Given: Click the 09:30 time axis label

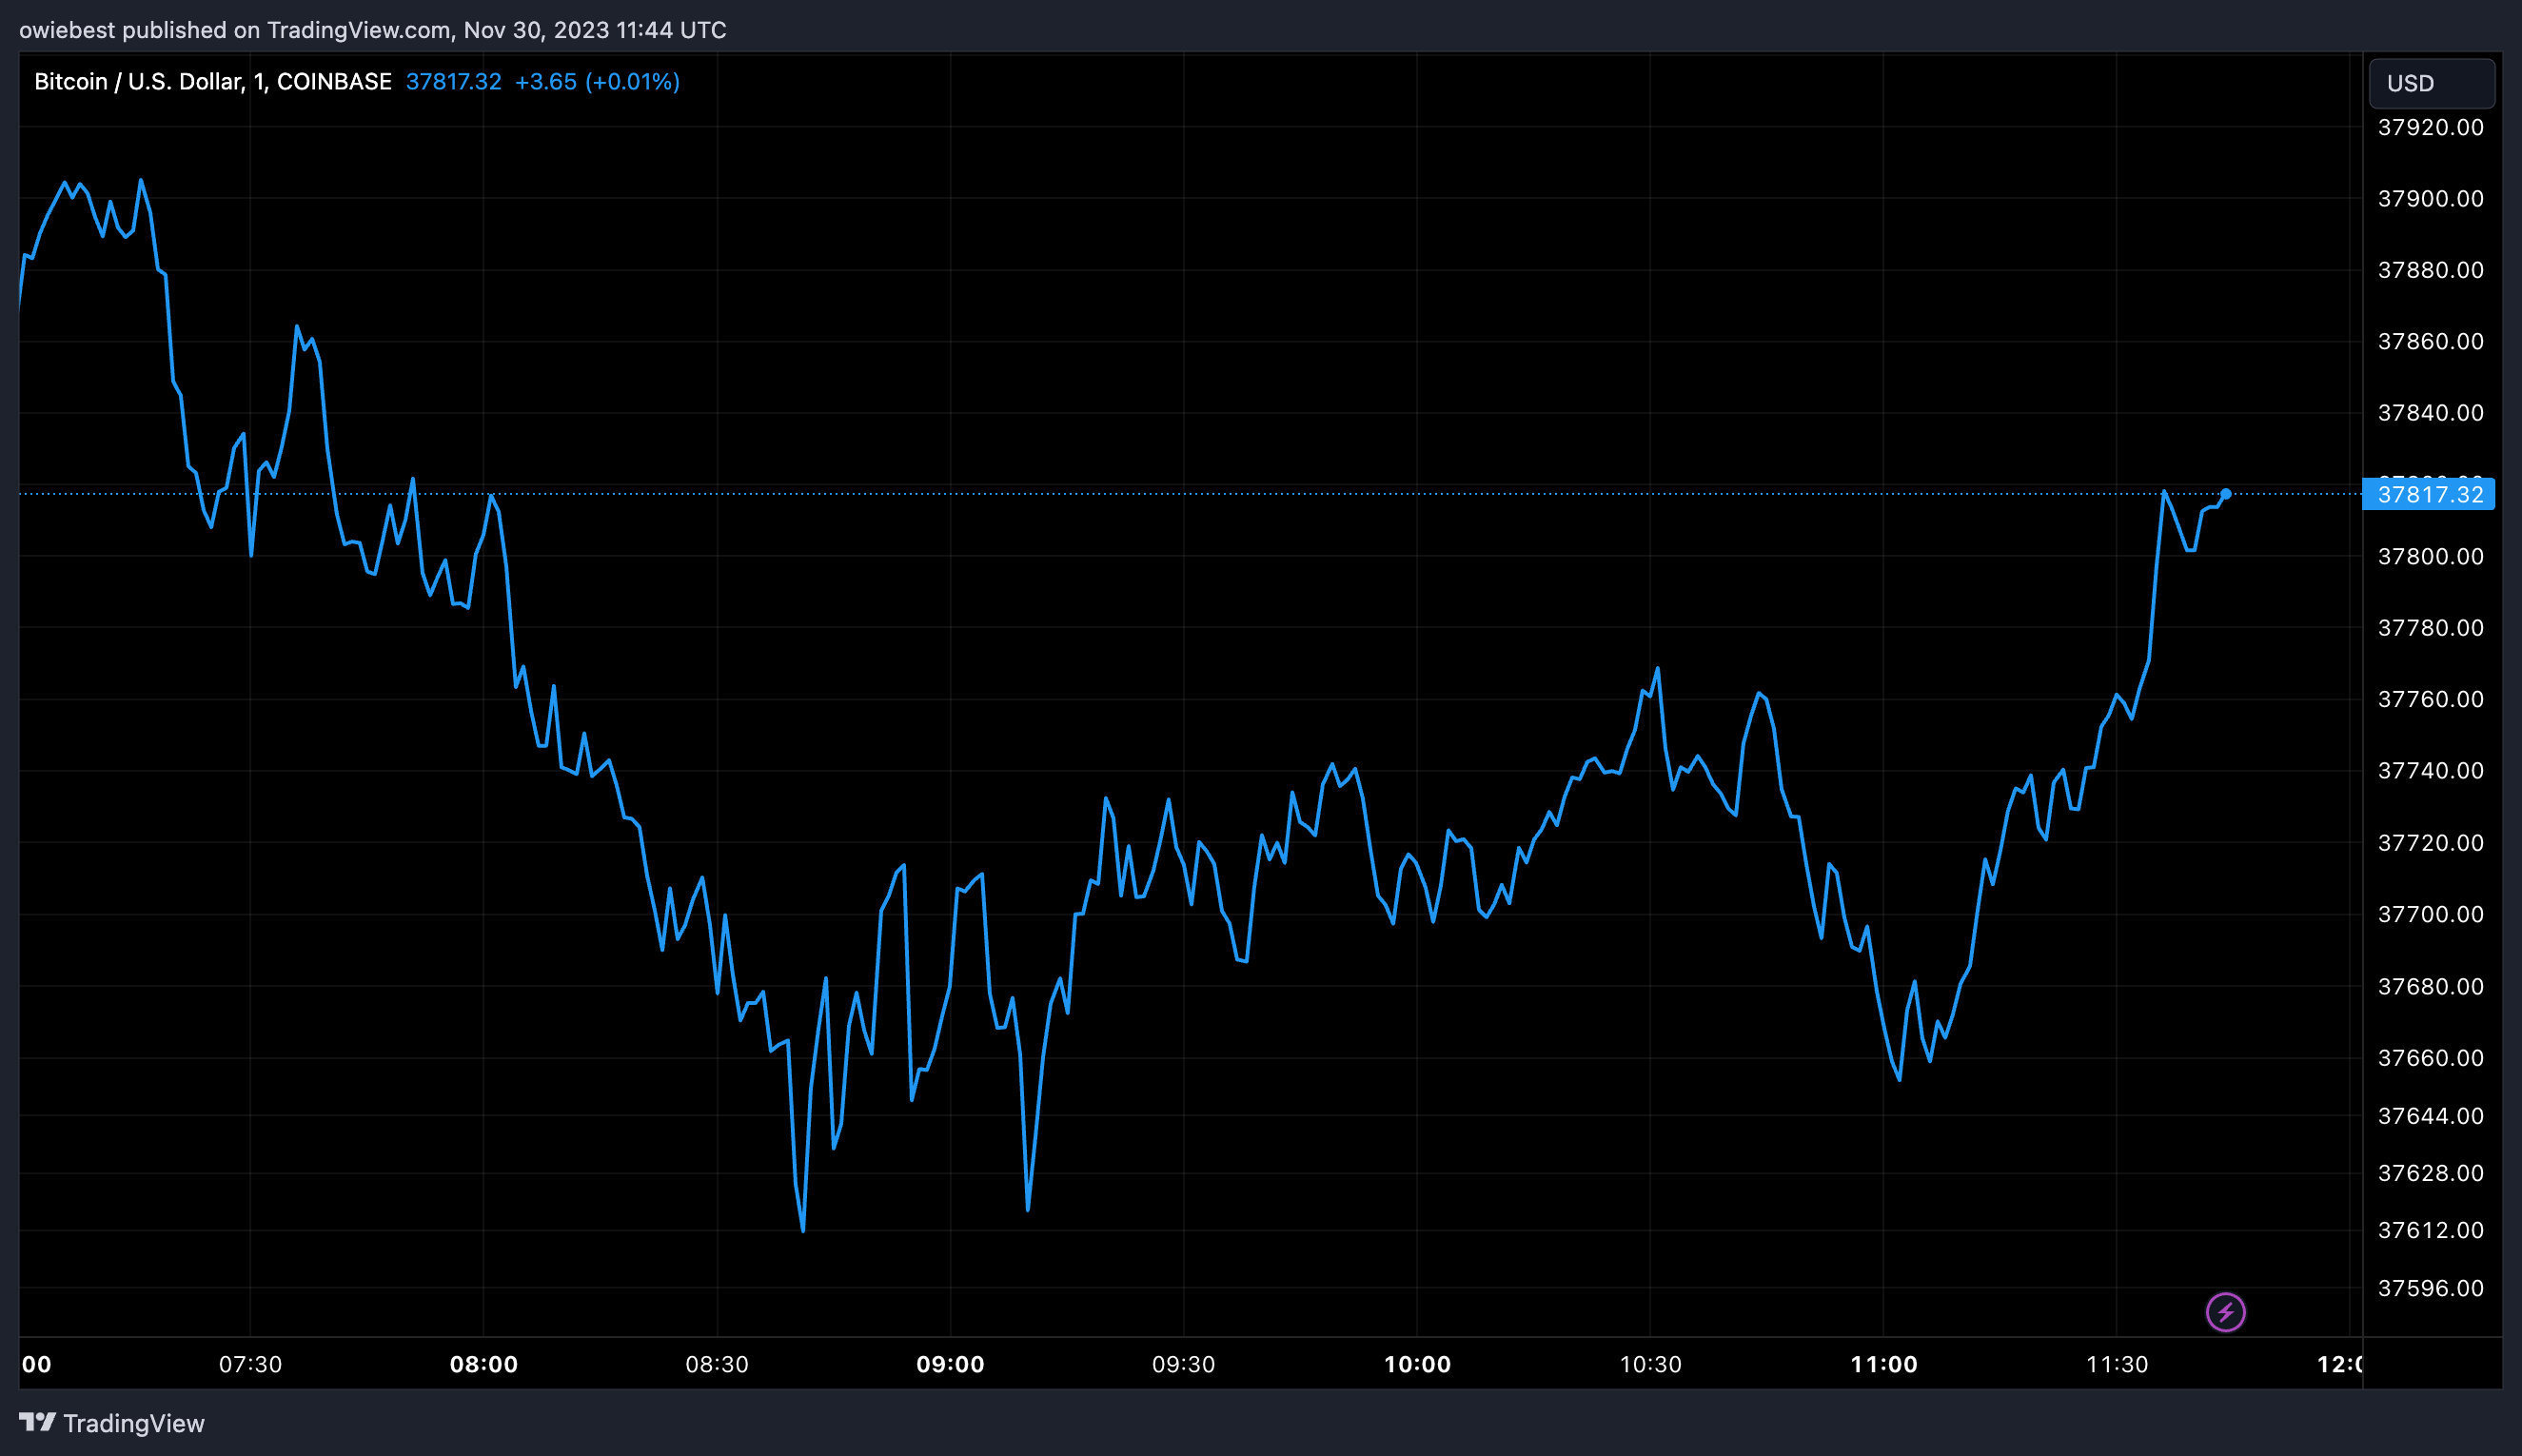Looking at the screenshot, I should click(1183, 1365).
